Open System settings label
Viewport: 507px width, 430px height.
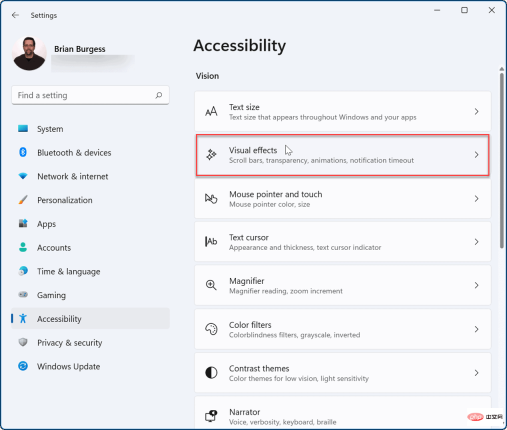tap(50, 129)
